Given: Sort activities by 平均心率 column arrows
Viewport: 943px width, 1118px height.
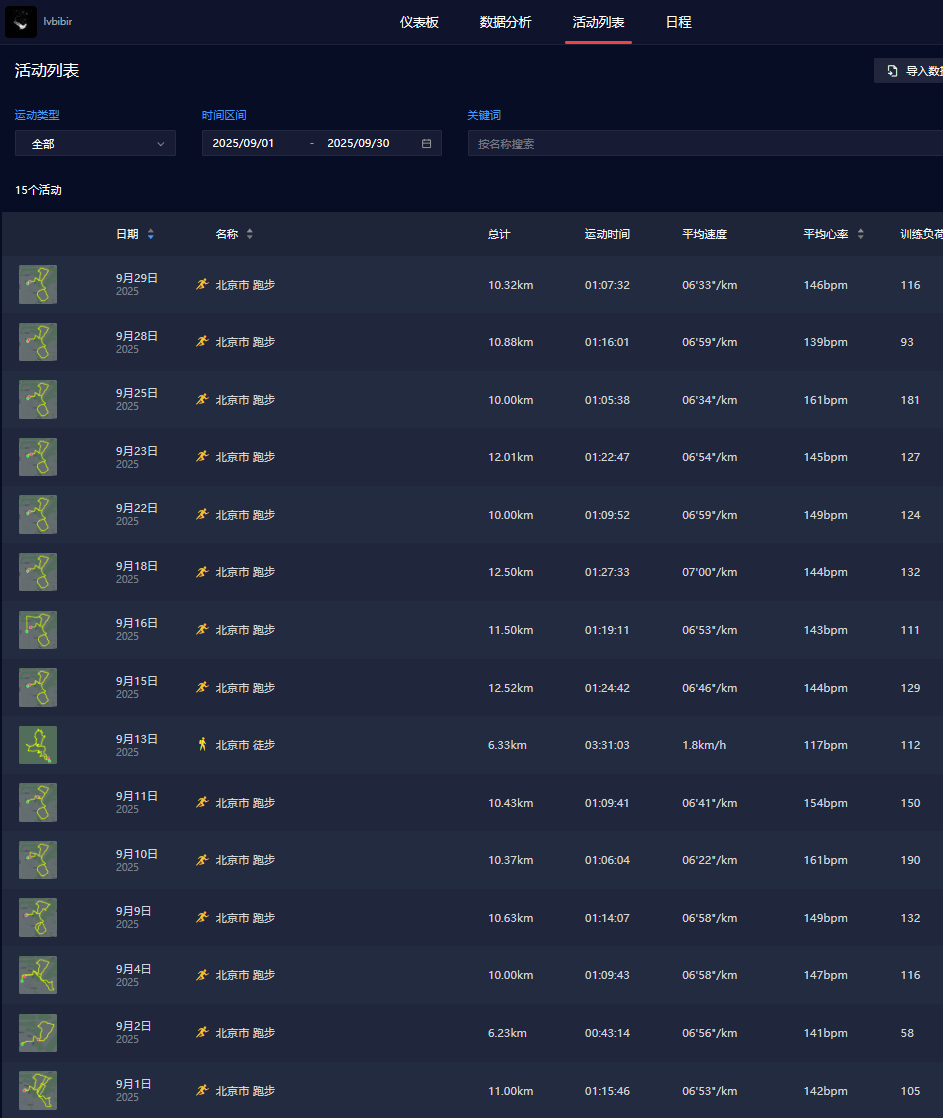Looking at the screenshot, I should coord(860,234).
